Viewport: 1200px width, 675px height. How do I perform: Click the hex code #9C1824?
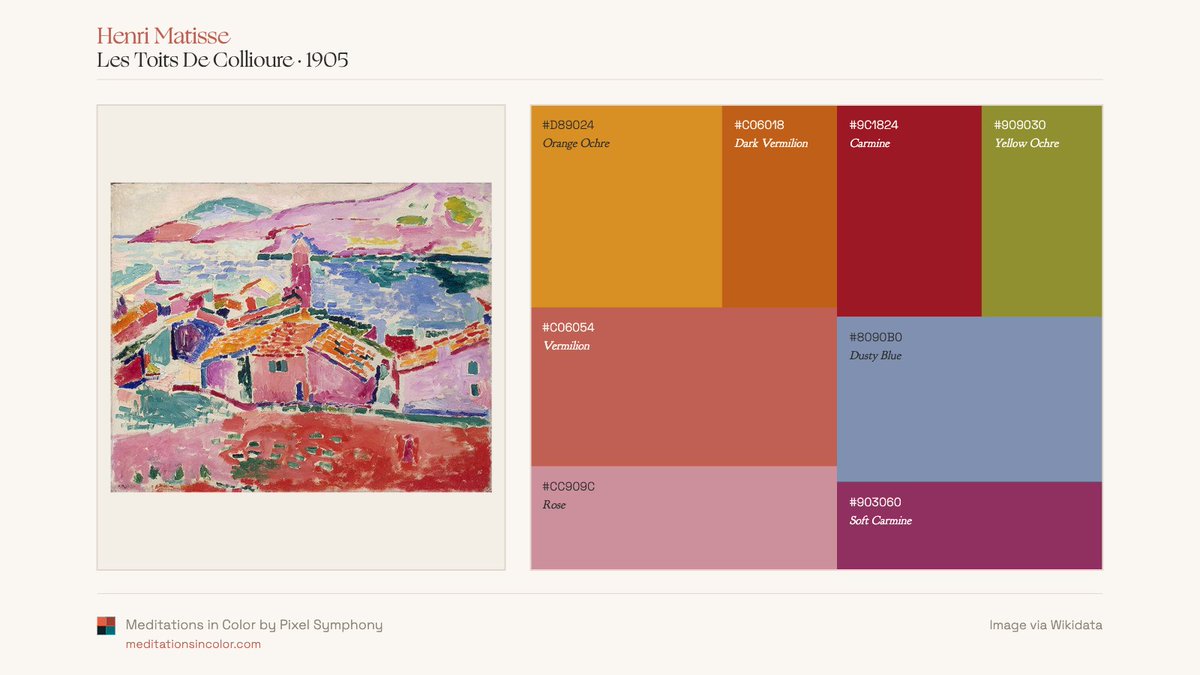coord(874,125)
